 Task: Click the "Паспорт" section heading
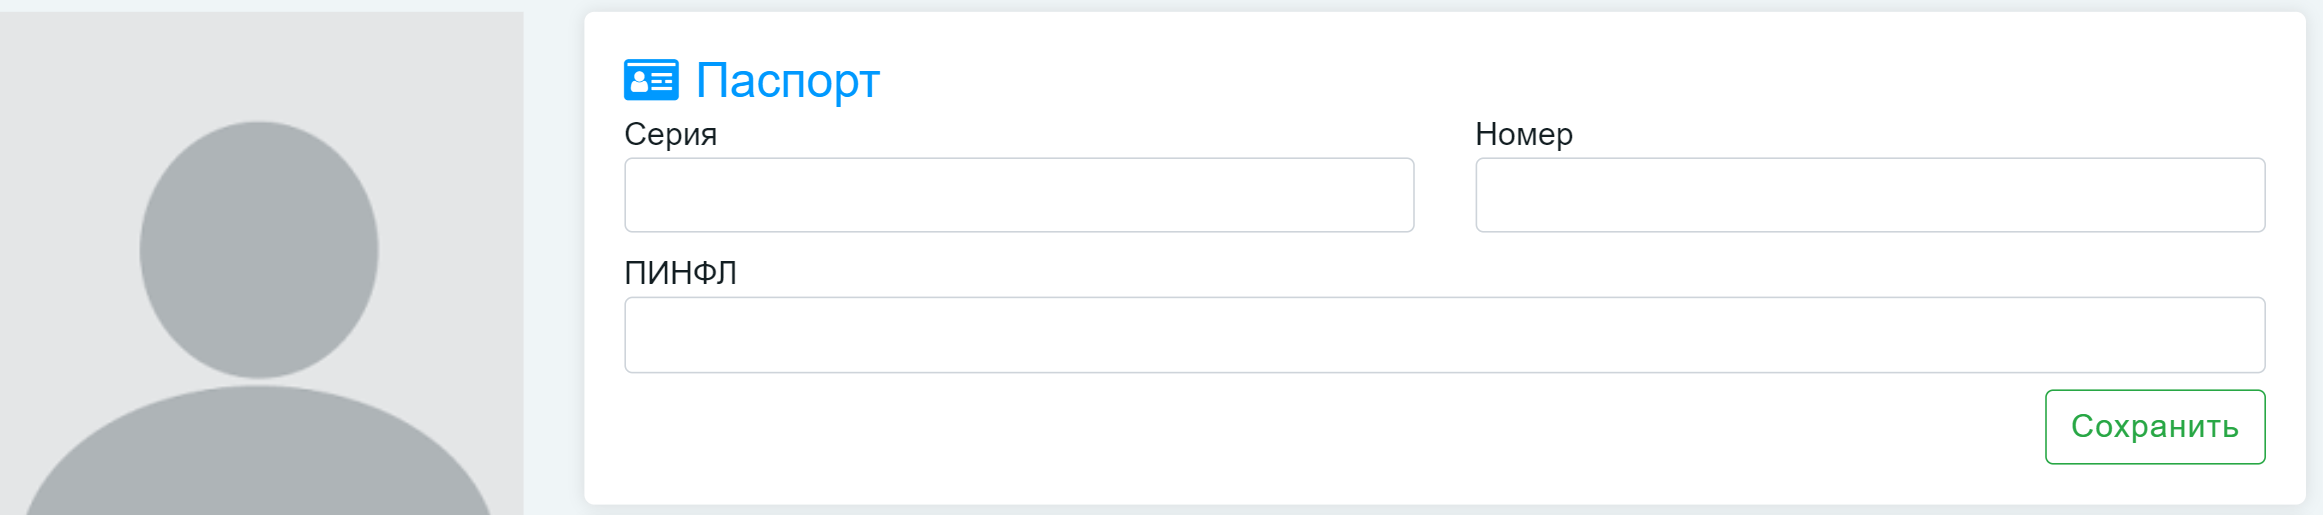pyautogui.click(x=787, y=80)
